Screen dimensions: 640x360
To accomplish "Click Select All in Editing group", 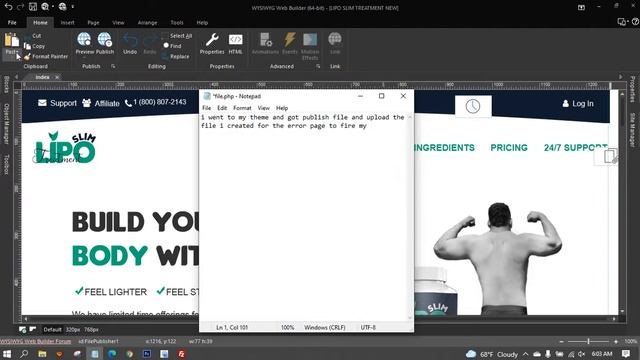I will 177,36.
